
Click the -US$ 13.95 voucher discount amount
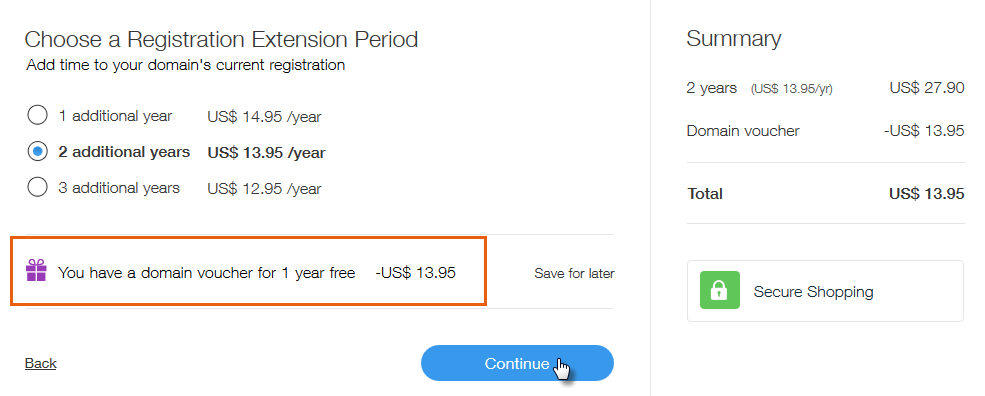tap(415, 273)
